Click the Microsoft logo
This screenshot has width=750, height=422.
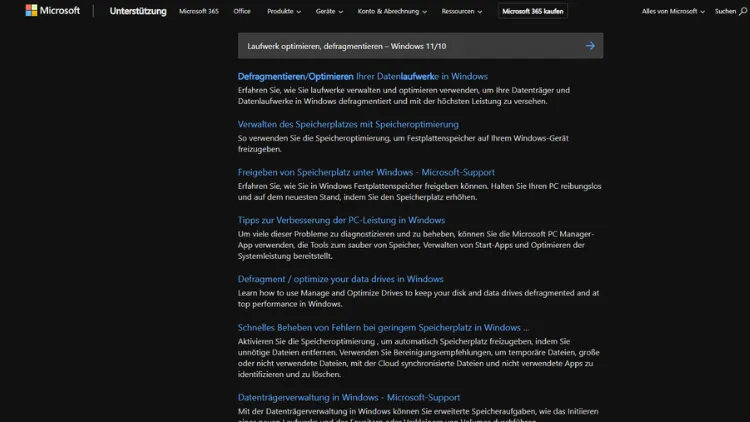click(x=53, y=11)
